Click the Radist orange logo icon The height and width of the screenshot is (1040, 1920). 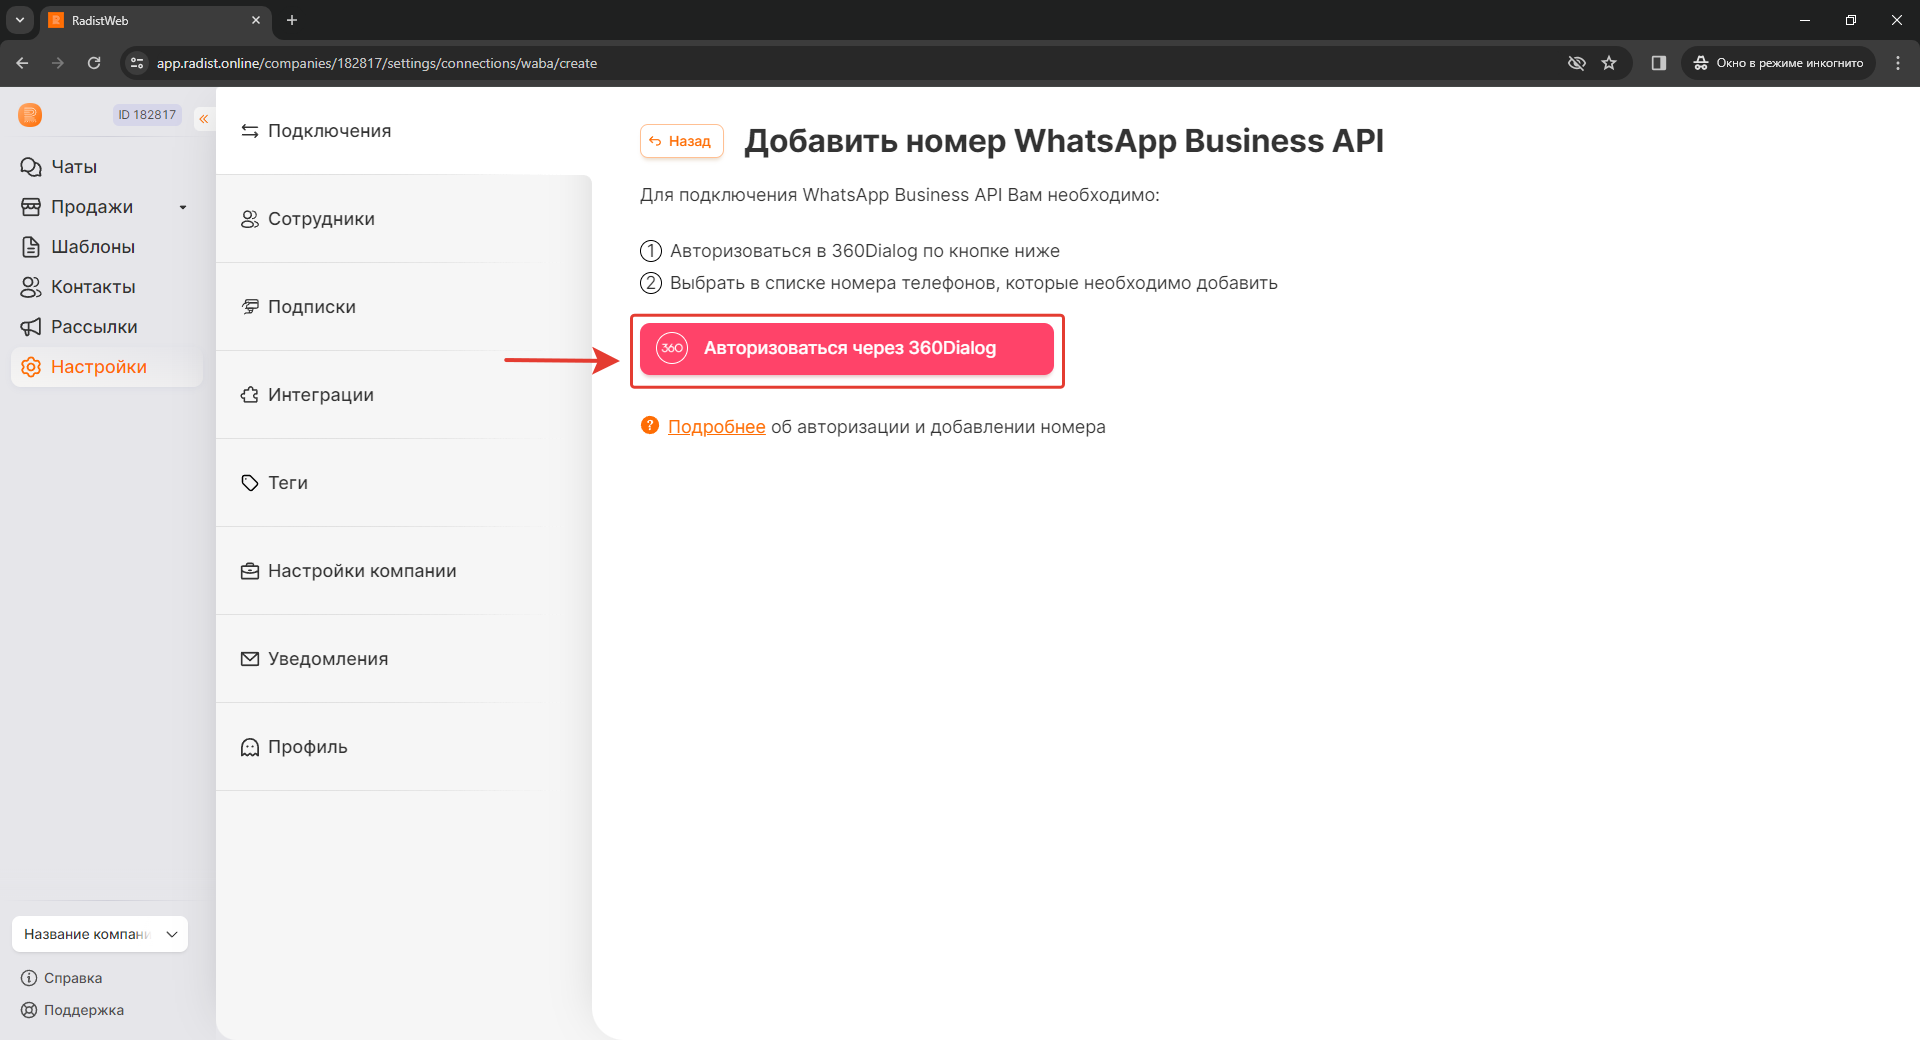click(30, 115)
